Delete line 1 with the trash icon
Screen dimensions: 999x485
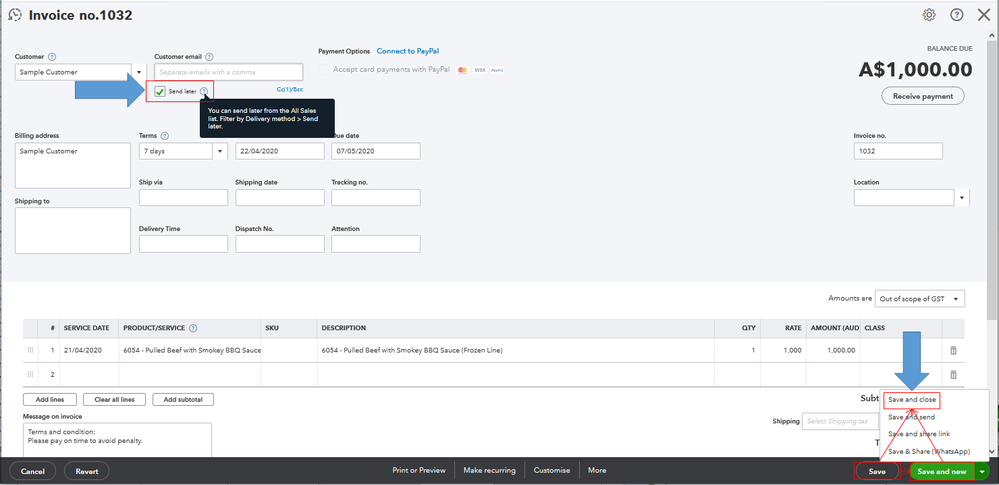pos(953,351)
